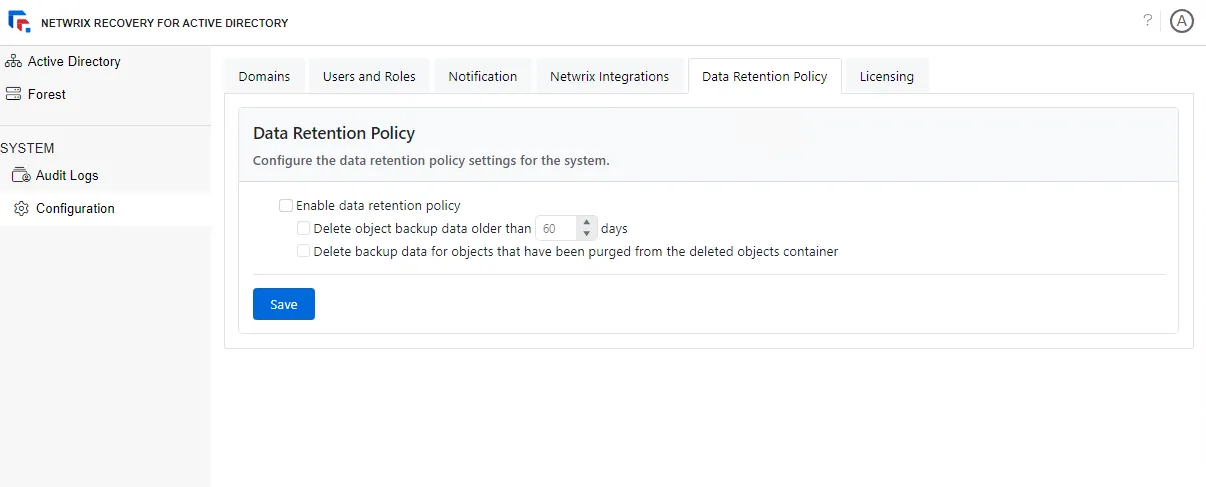The width and height of the screenshot is (1206, 487).
Task: Check Delete object backup data older than
Action: [304, 228]
